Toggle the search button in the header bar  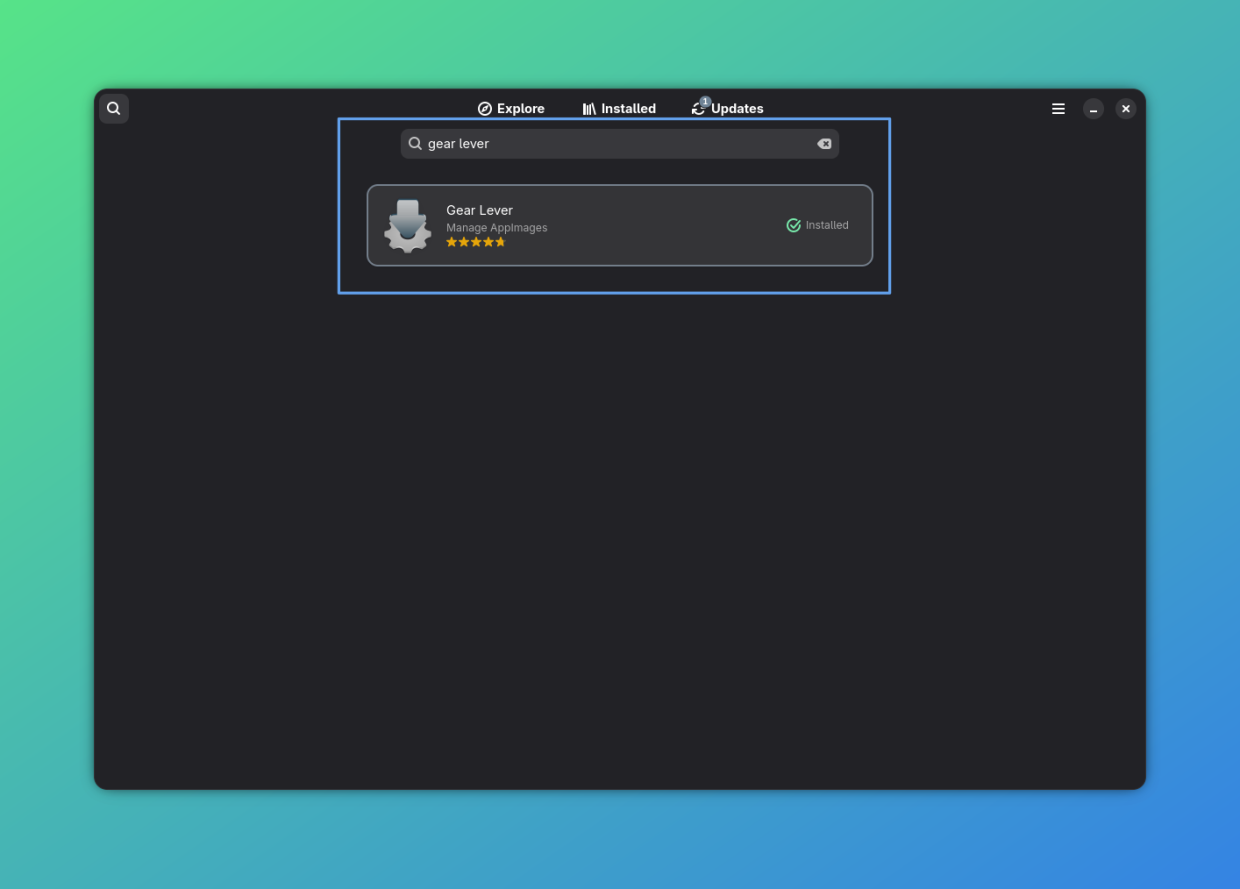tap(114, 108)
